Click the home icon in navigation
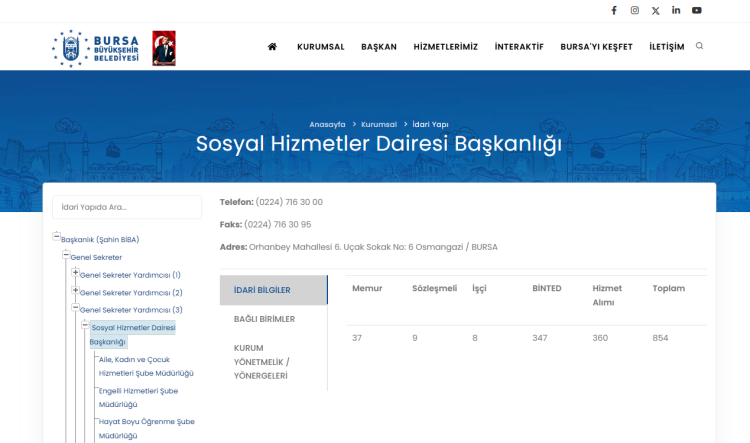Viewport: 750px width, 443px height. (272, 47)
